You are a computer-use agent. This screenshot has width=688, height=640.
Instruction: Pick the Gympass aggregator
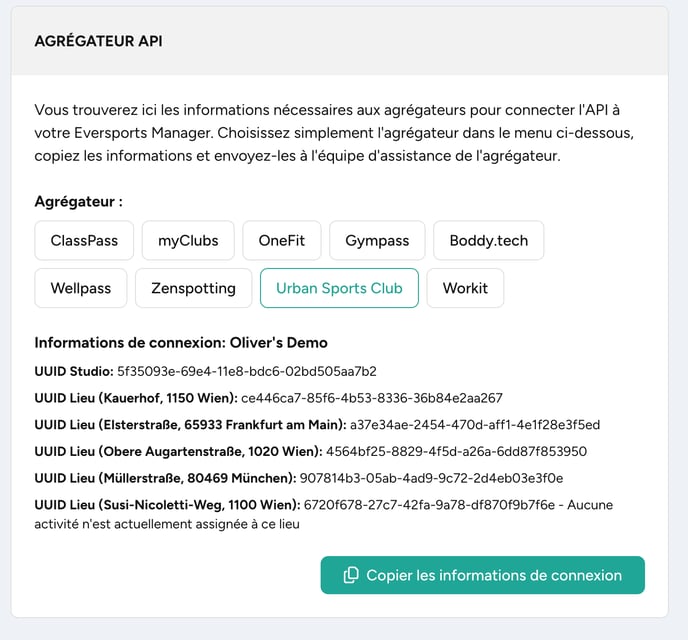(377, 240)
